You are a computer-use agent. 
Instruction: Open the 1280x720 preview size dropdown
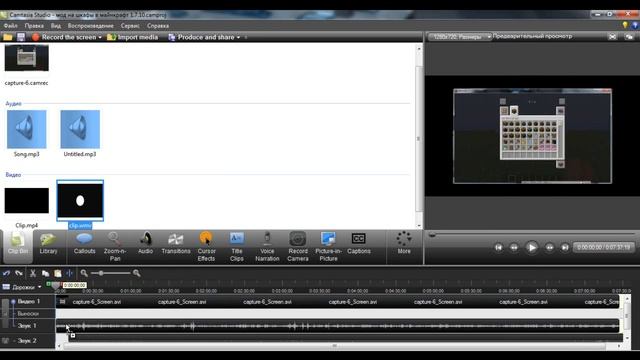tap(460, 37)
